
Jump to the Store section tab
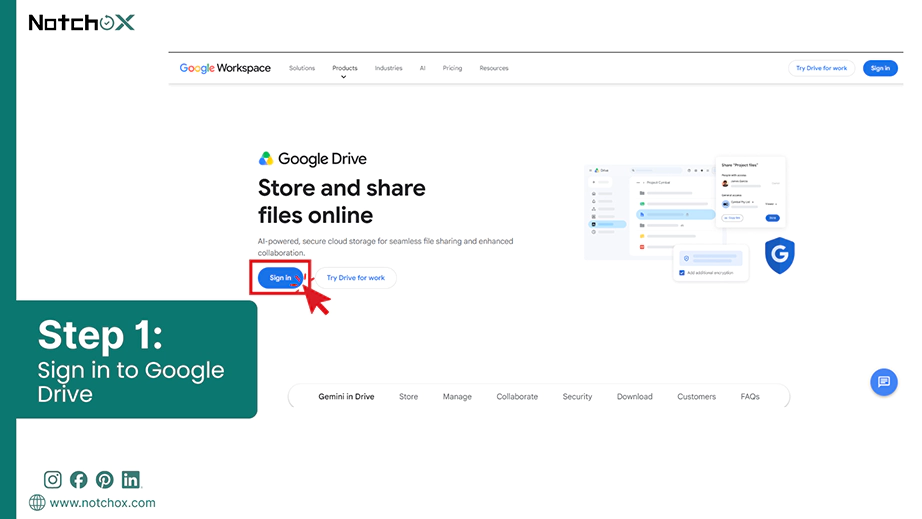409,397
